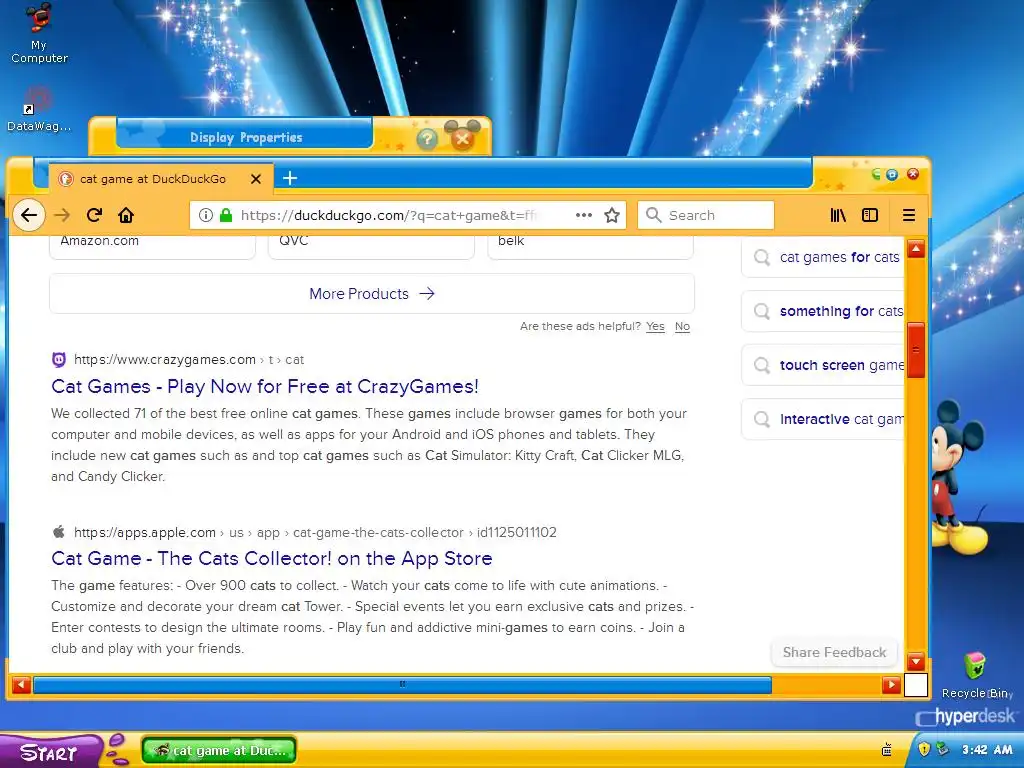The width and height of the screenshot is (1024, 768).
Task: Minimize the browser window green button
Action: [876, 174]
